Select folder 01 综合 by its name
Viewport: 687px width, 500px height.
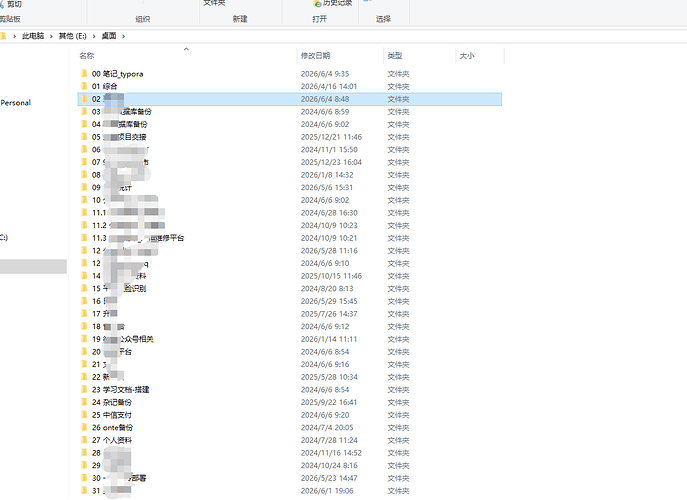click(104, 86)
